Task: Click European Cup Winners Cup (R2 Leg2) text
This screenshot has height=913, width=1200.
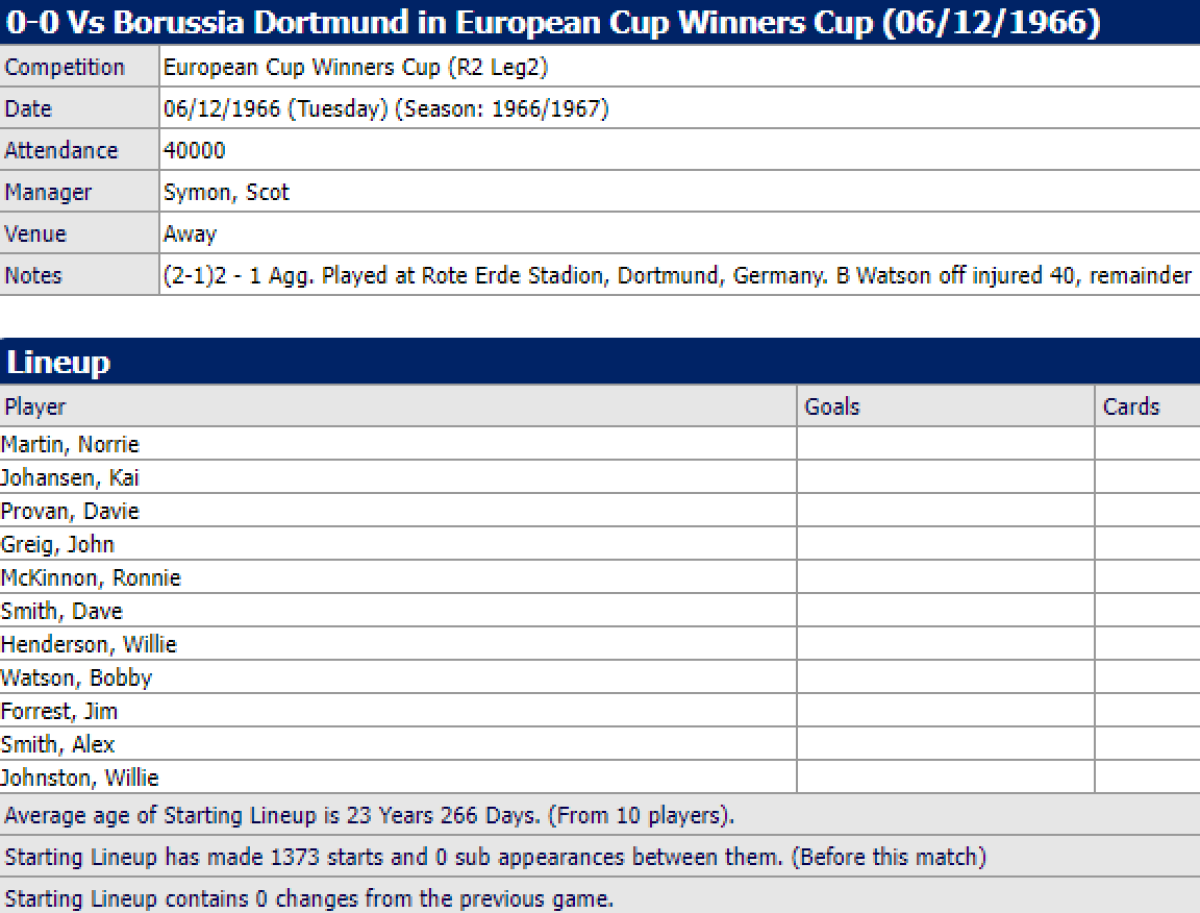Action: 355,68
